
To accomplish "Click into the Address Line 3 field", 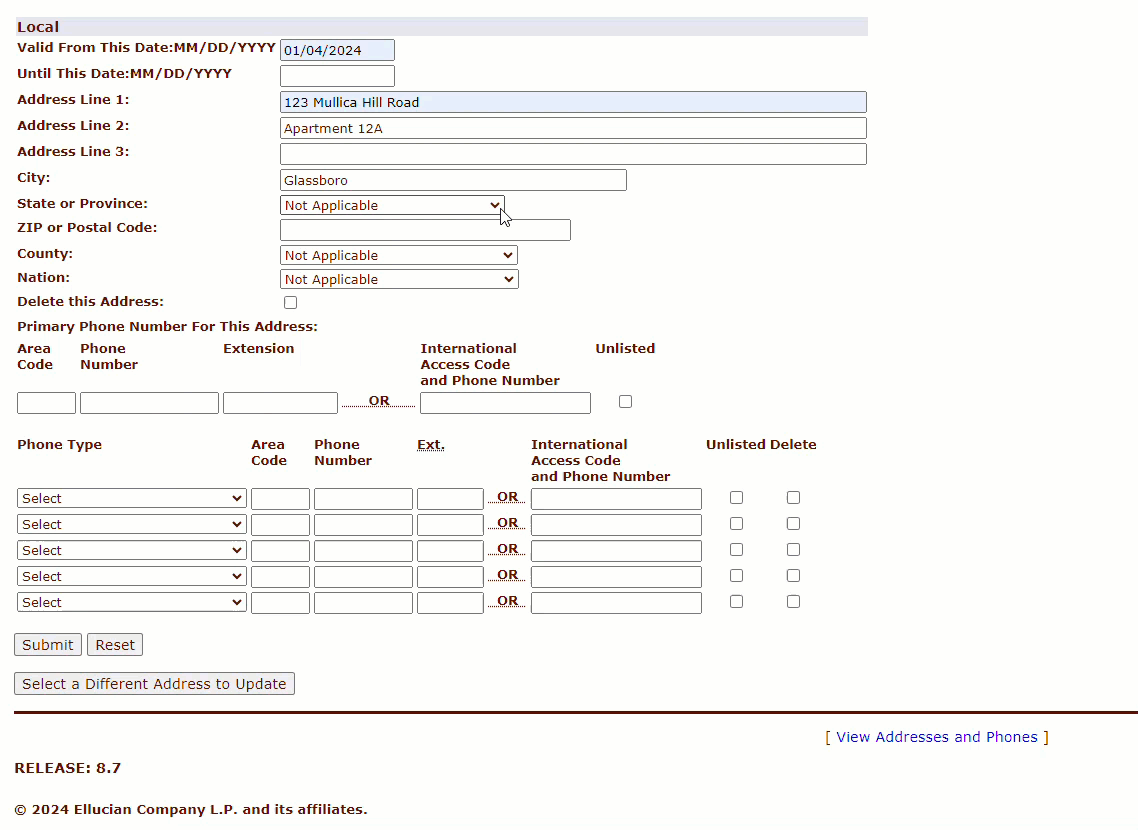I will (573, 154).
